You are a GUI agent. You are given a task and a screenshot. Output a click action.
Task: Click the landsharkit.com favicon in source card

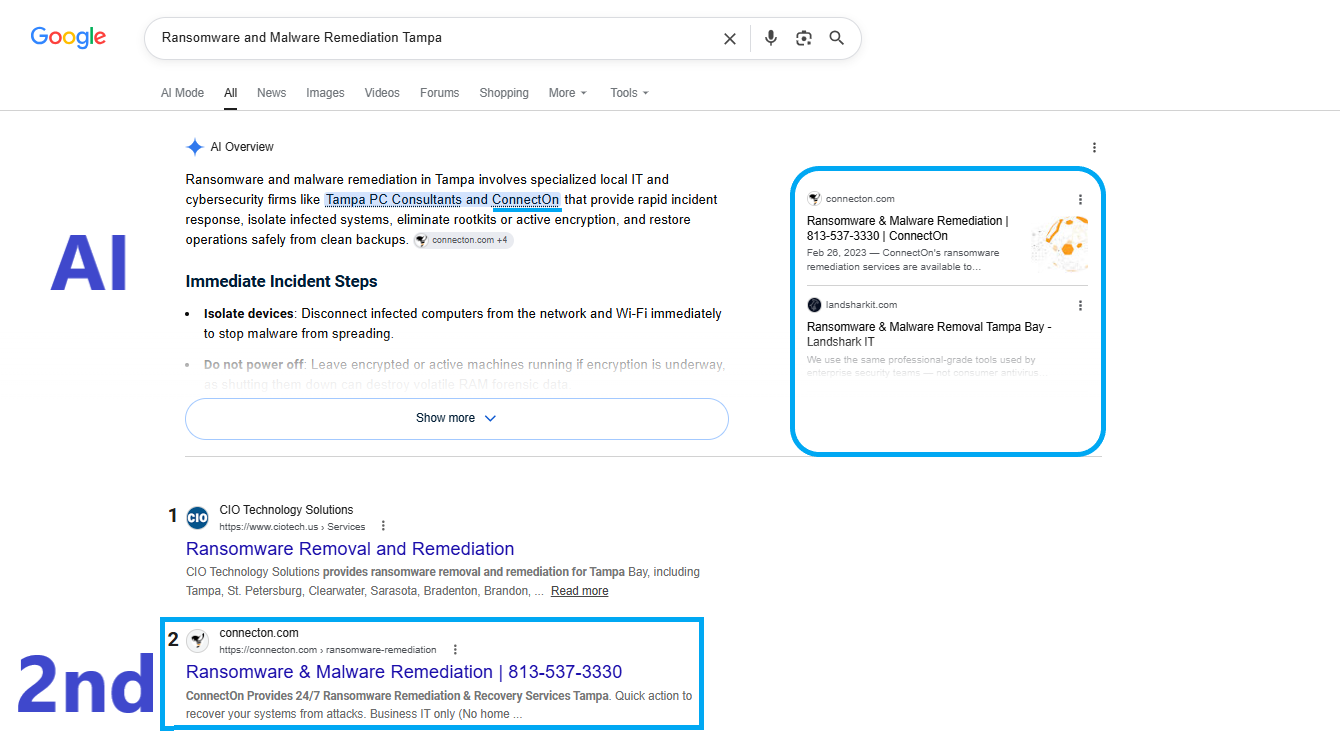click(814, 305)
